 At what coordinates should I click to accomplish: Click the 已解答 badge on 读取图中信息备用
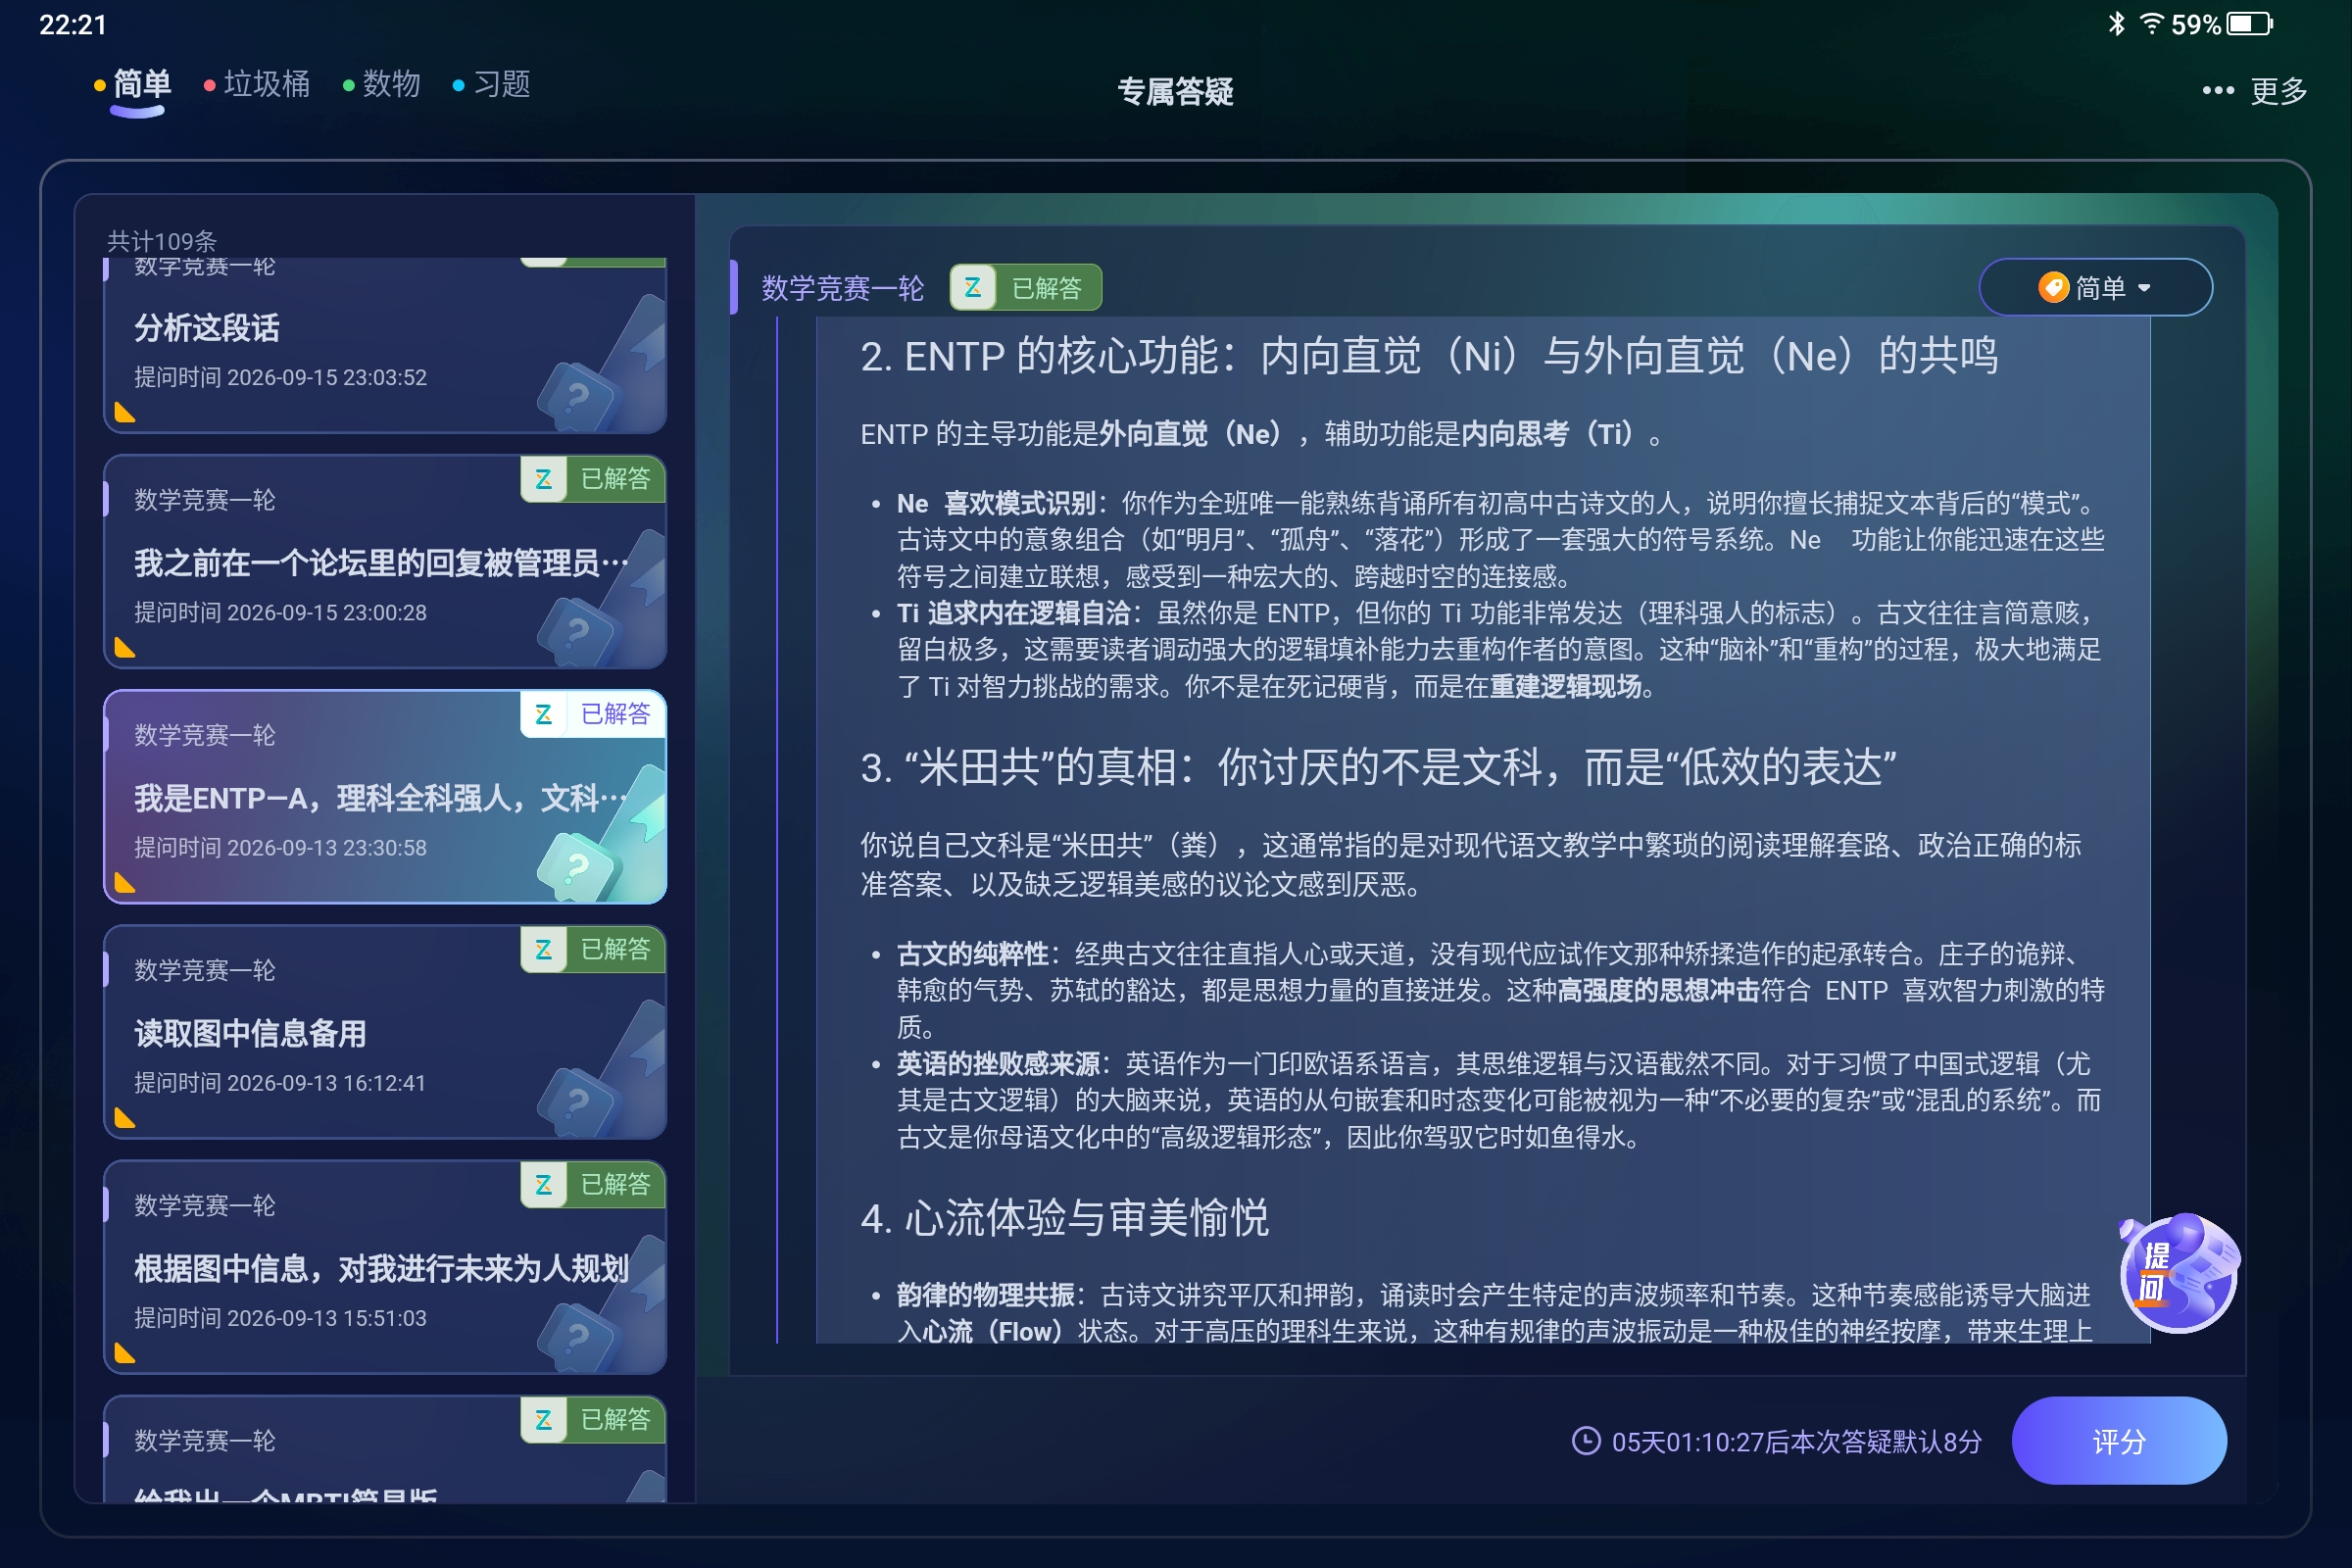pos(593,949)
